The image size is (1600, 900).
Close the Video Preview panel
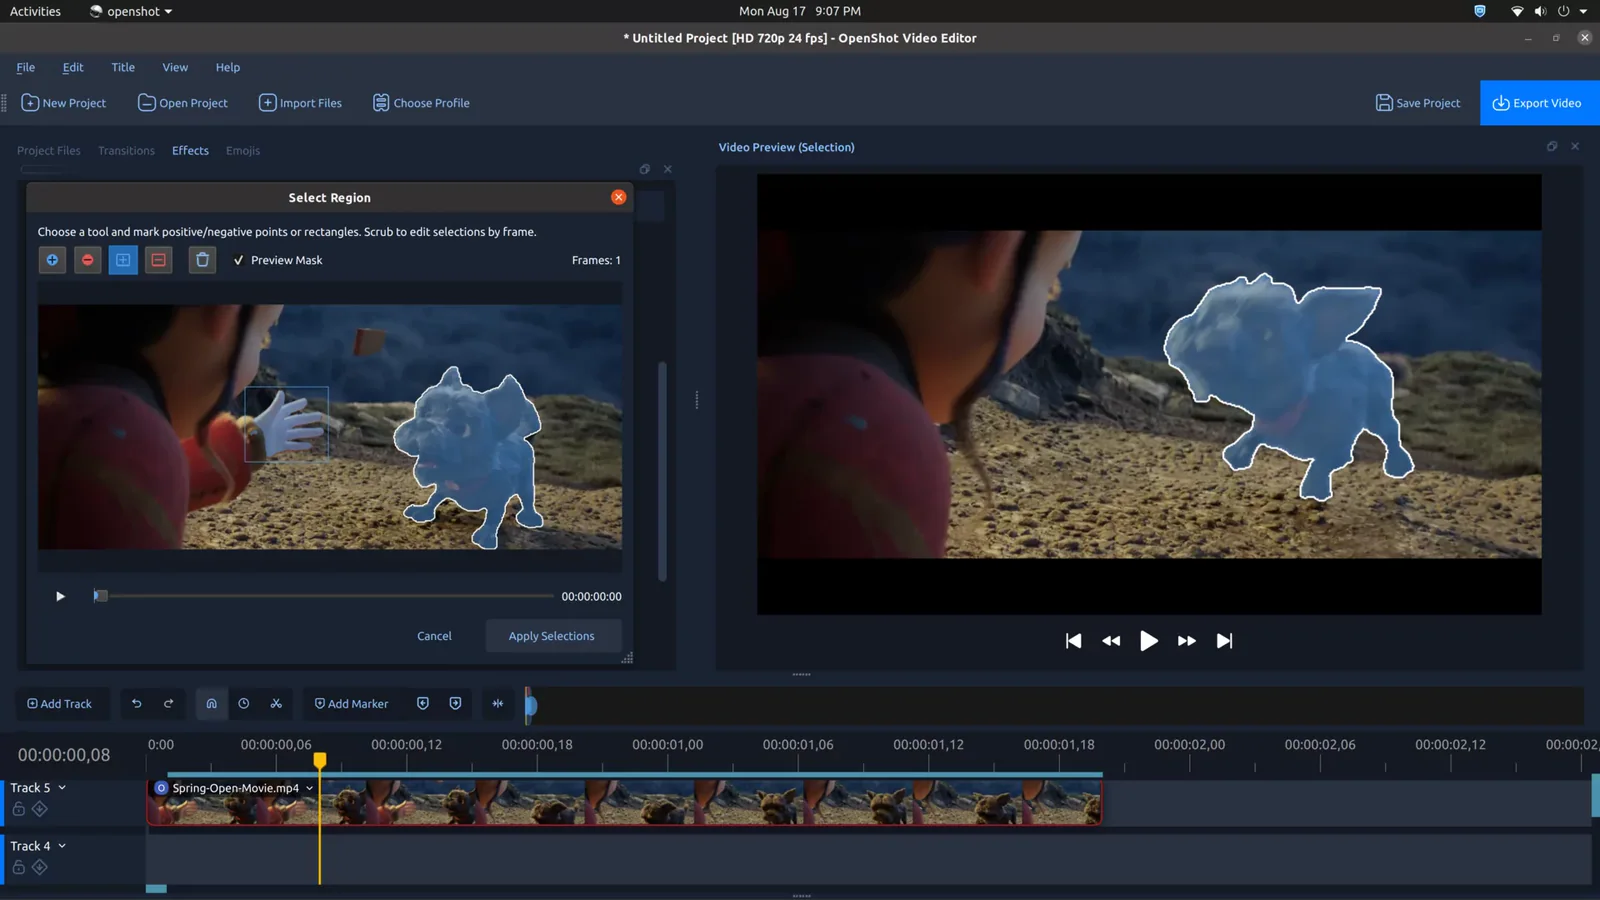pos(1575,146)
